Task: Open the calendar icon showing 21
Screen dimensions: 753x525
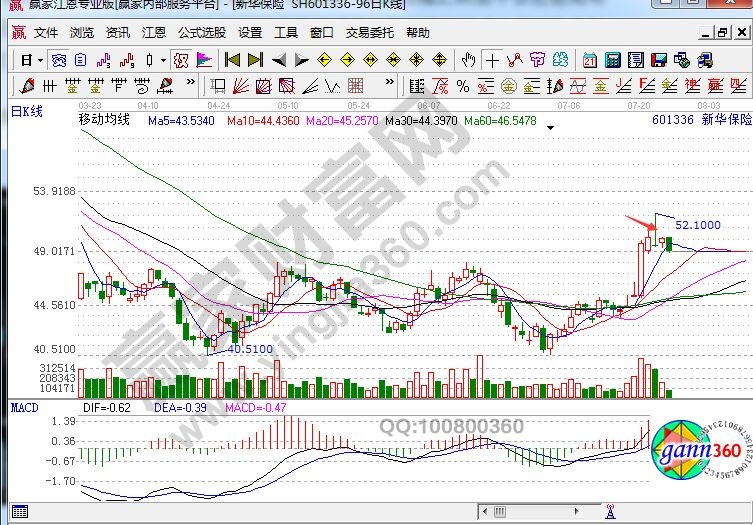Action: pos(590,61)
